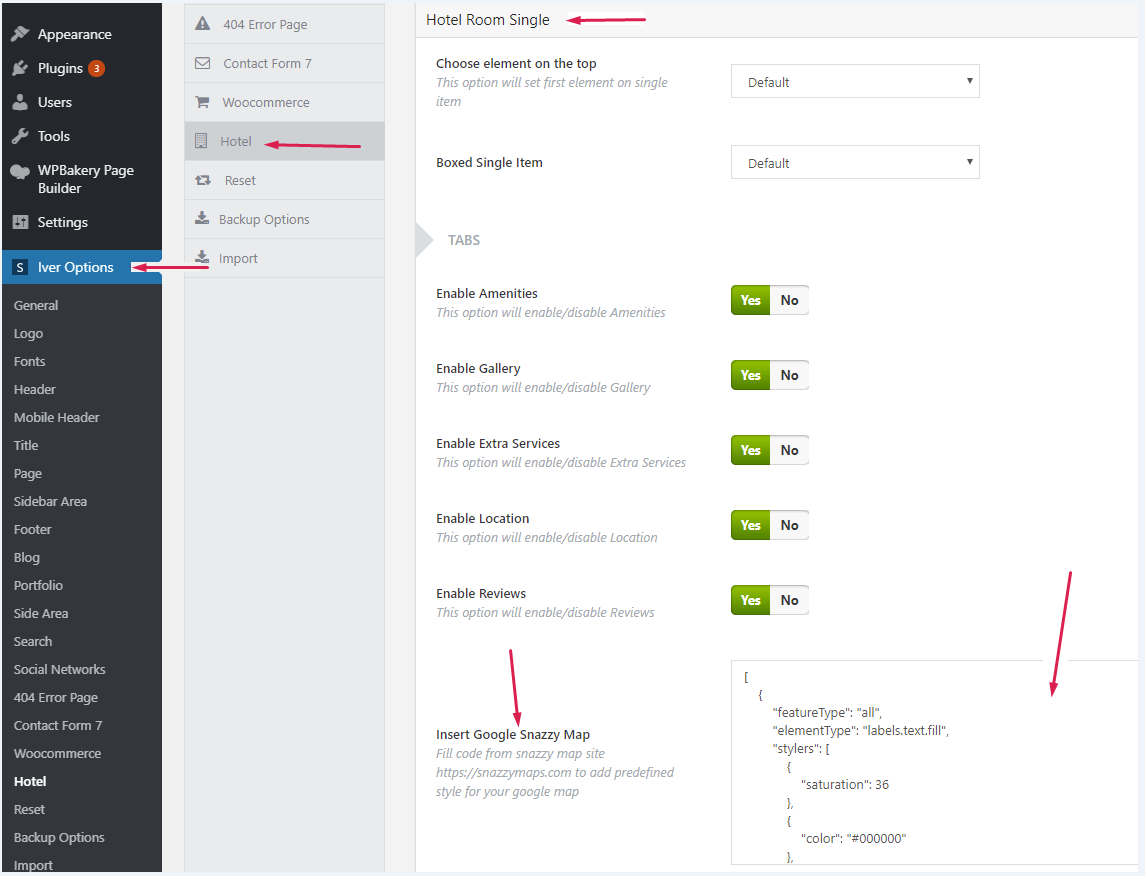
Task: Open Sidebar Area submenu item
Action: (50, 502)
